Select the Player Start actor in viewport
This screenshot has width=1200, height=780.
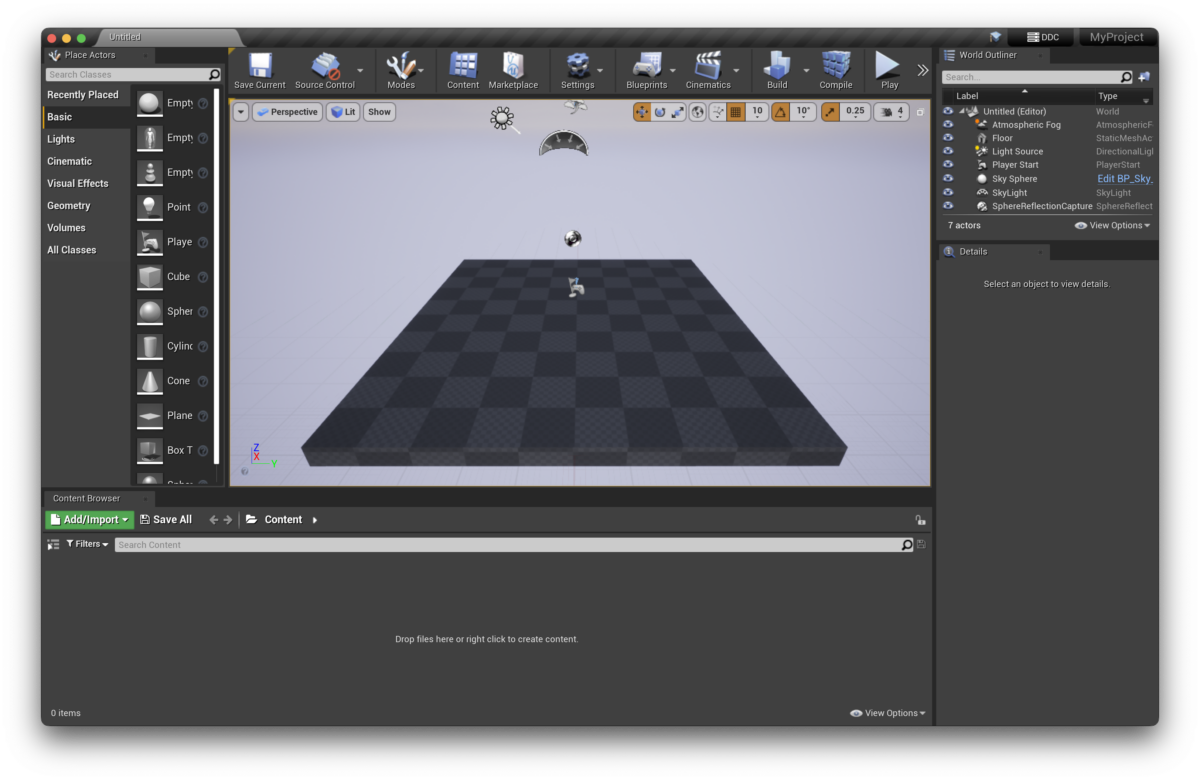574,287
